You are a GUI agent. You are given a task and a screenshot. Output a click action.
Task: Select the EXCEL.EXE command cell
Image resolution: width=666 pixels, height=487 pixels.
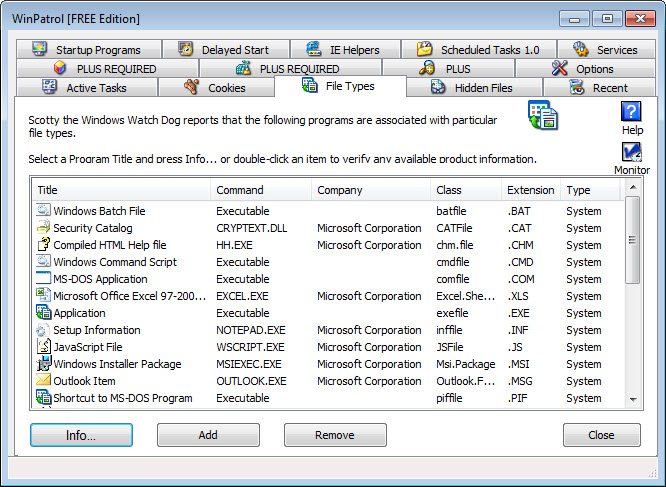pyautogui.click(x=242, y=296)
